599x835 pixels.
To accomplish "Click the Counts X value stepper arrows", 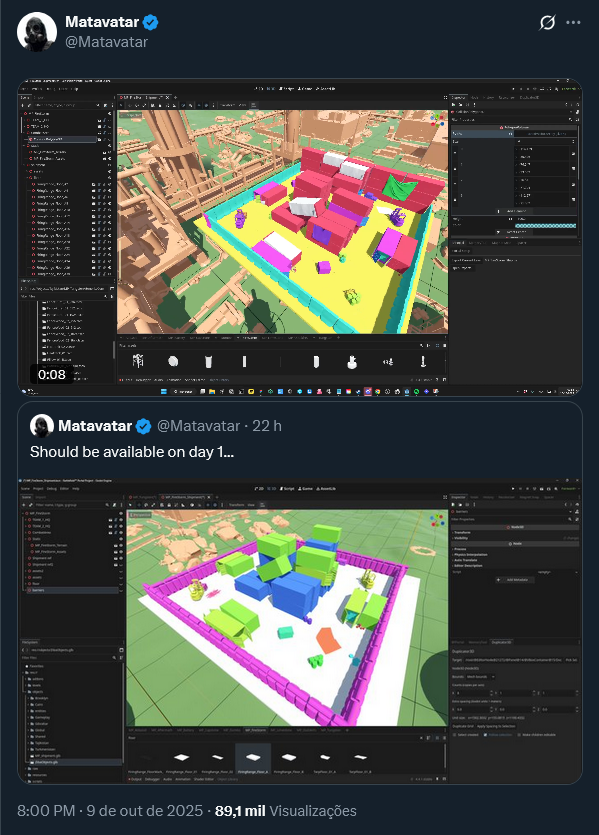I will [491, 693].
